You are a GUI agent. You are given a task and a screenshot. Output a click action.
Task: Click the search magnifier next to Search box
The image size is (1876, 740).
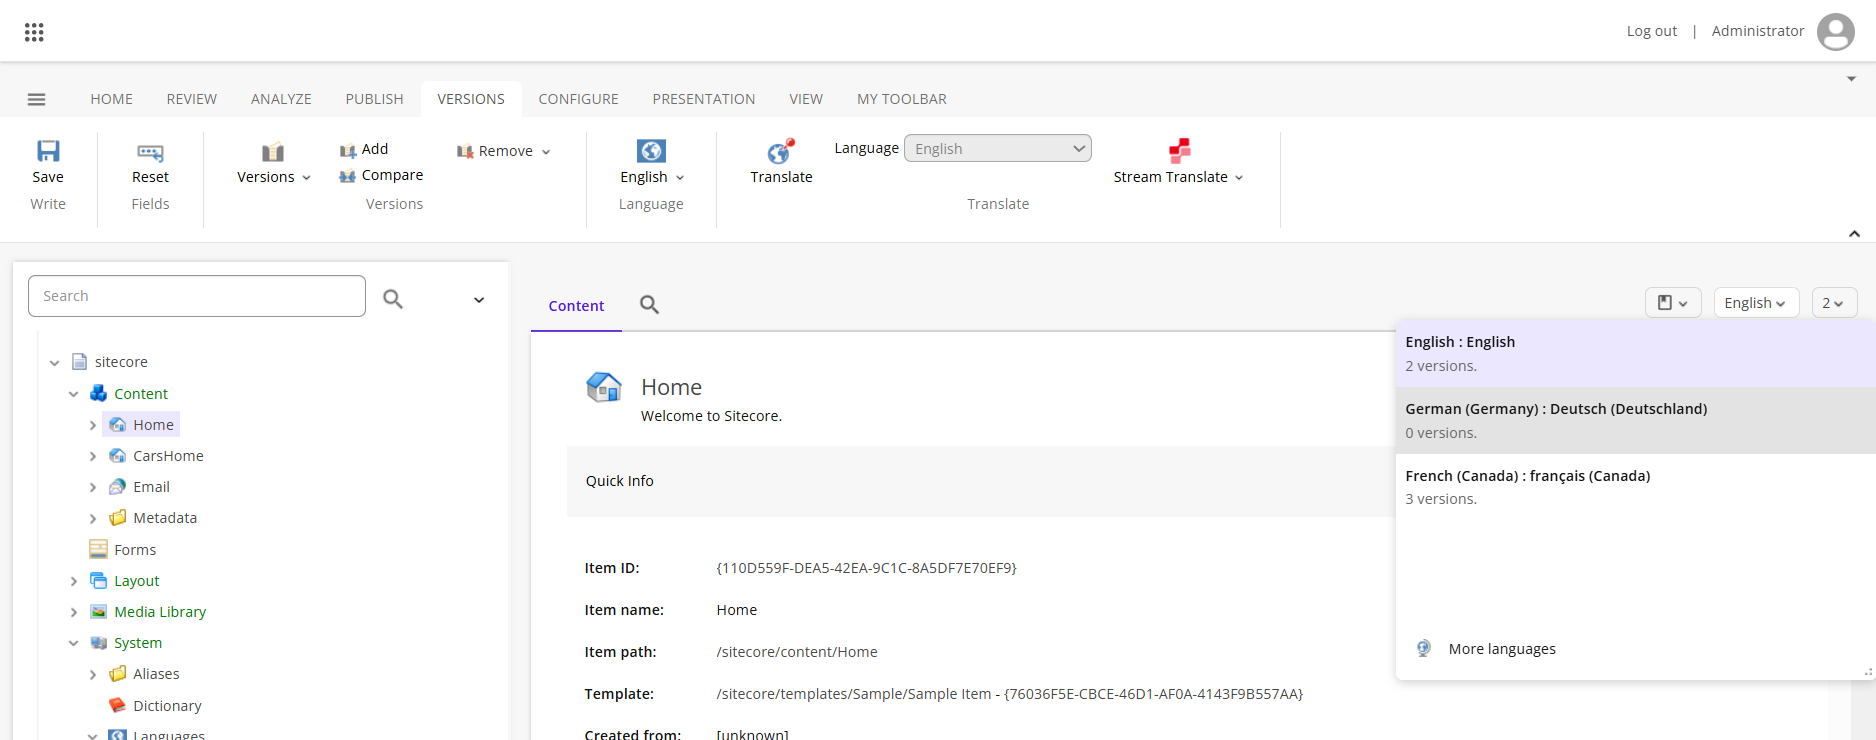[393, 298]
